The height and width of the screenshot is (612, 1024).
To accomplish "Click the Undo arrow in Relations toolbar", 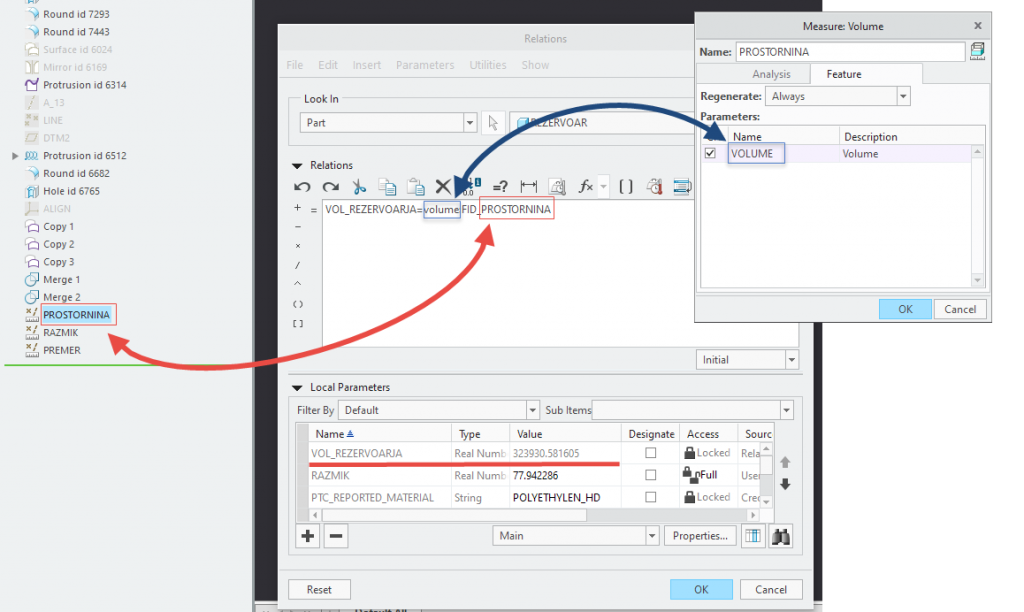I will 302,186.
